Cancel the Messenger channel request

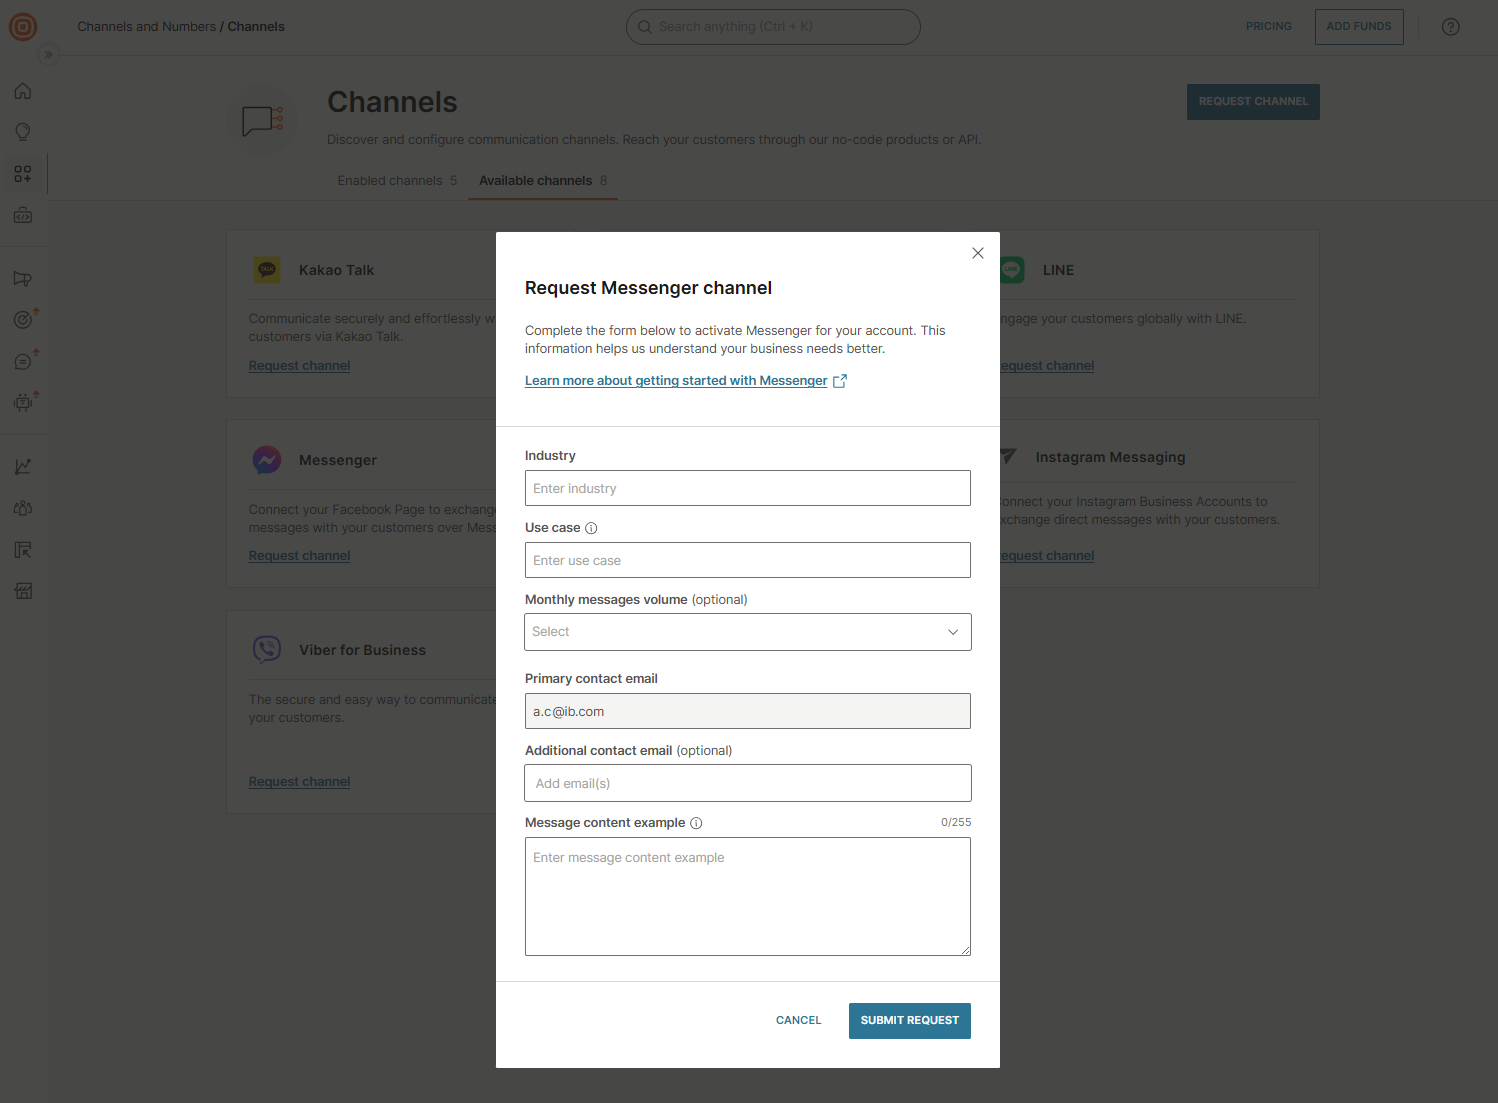[798, 1020]
